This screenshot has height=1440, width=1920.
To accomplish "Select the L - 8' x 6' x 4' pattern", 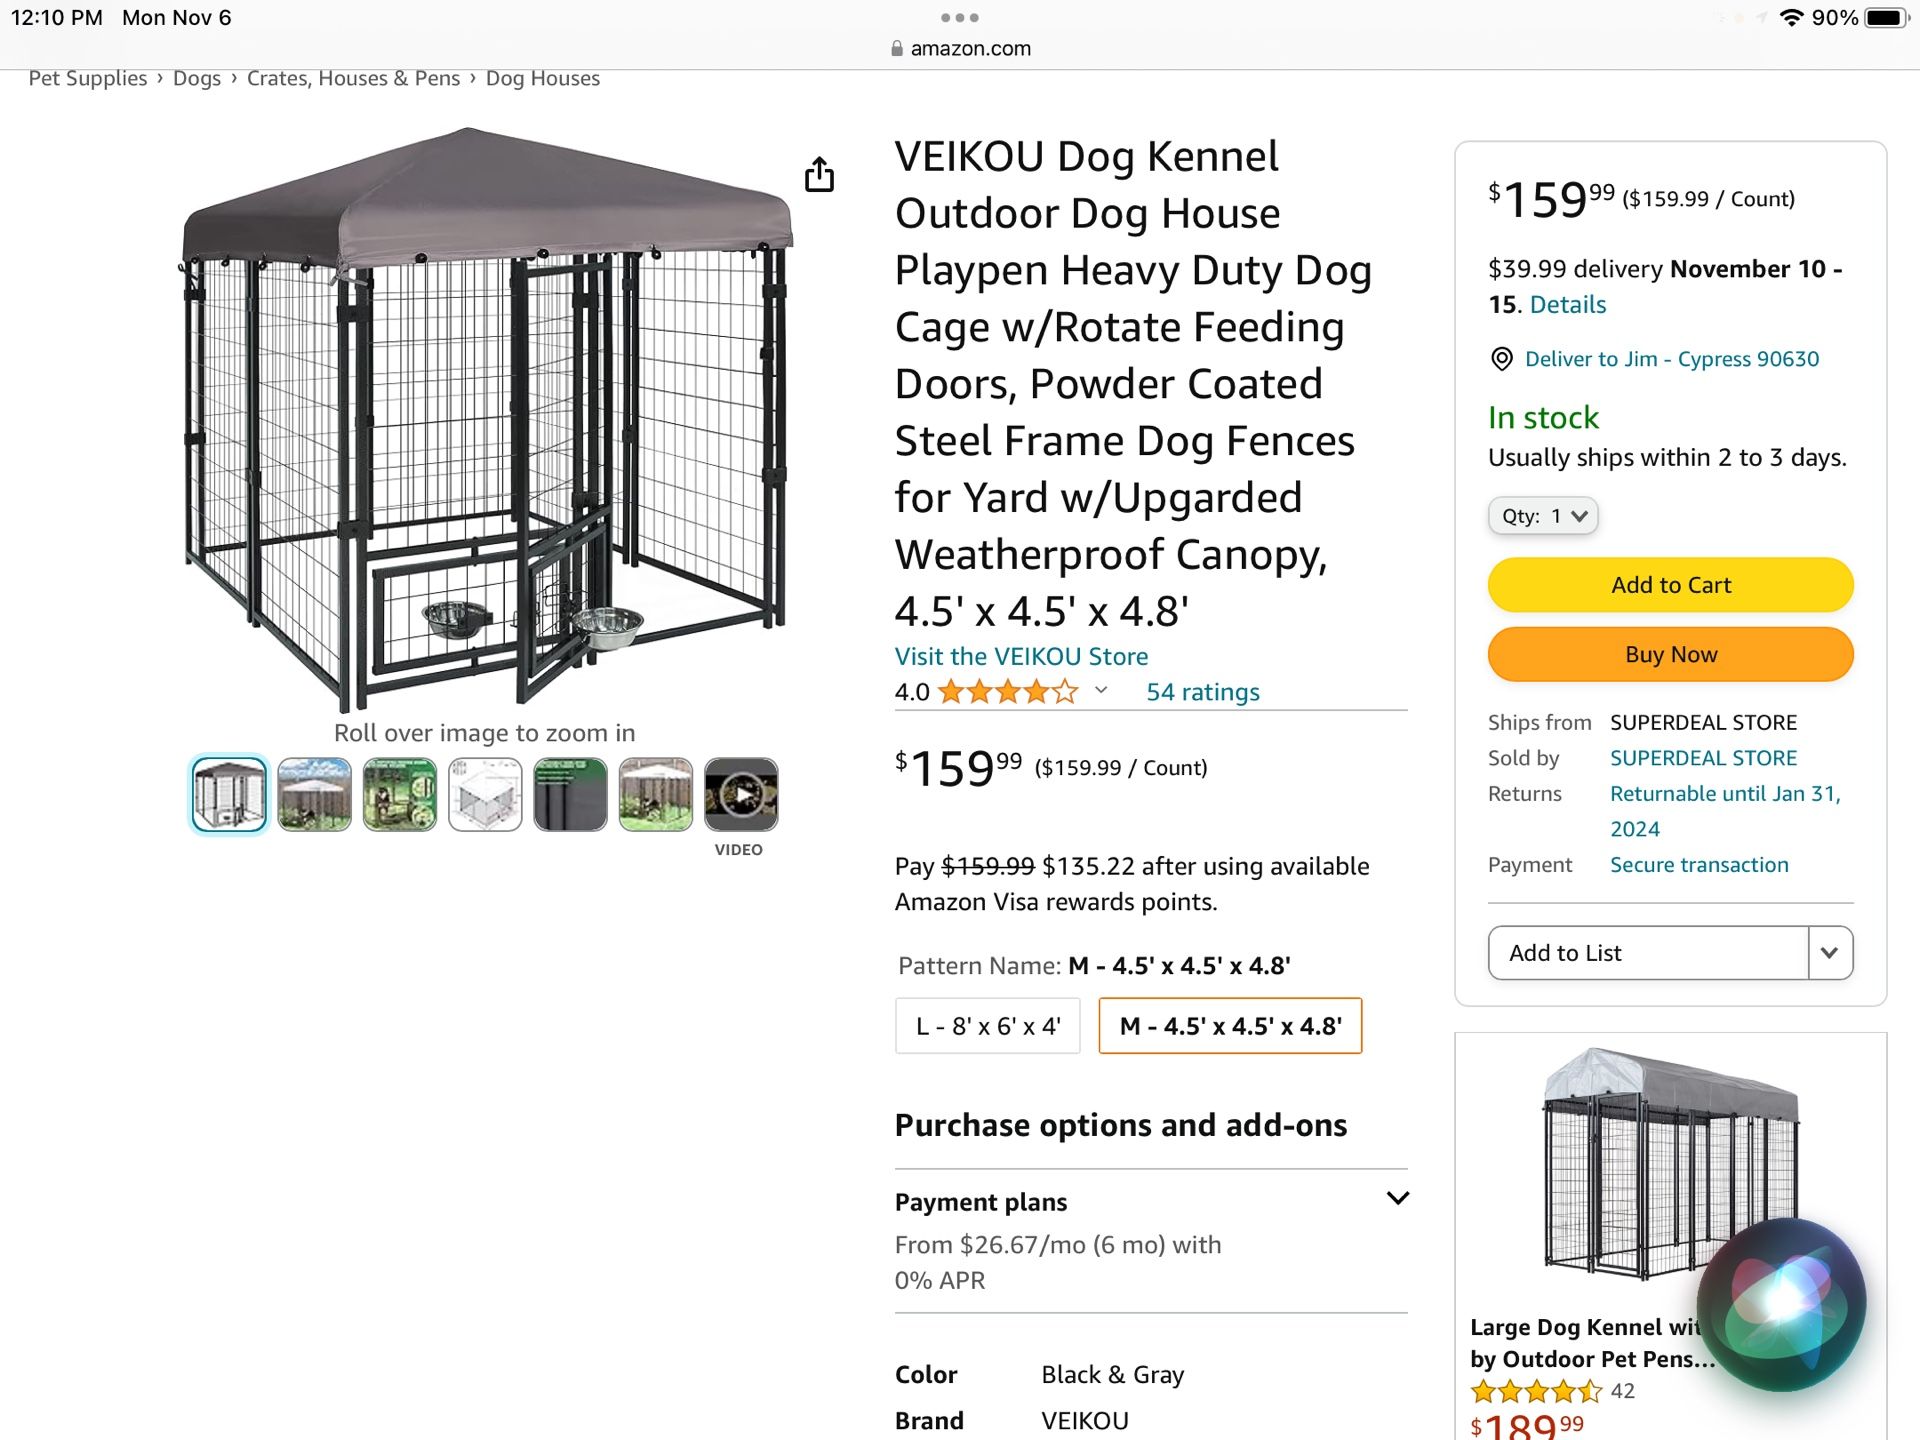I will point(987,1025).
